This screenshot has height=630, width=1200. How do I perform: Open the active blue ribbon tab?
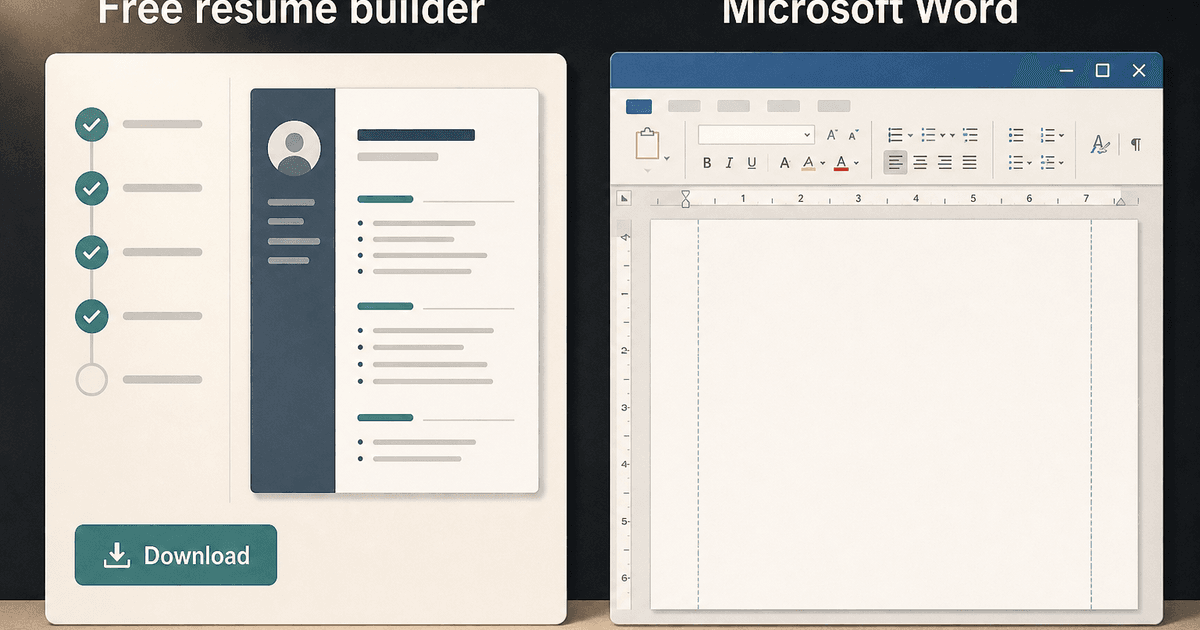638,106
